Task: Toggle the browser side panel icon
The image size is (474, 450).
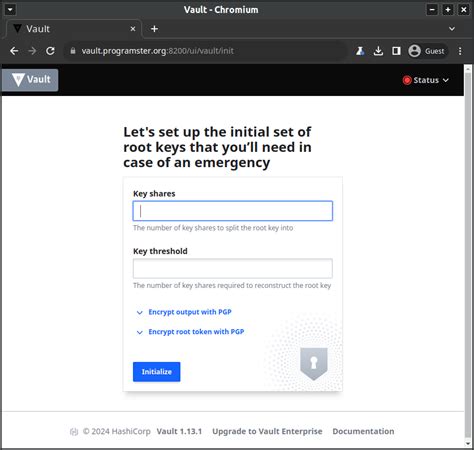Action: (x=396, y=51)
